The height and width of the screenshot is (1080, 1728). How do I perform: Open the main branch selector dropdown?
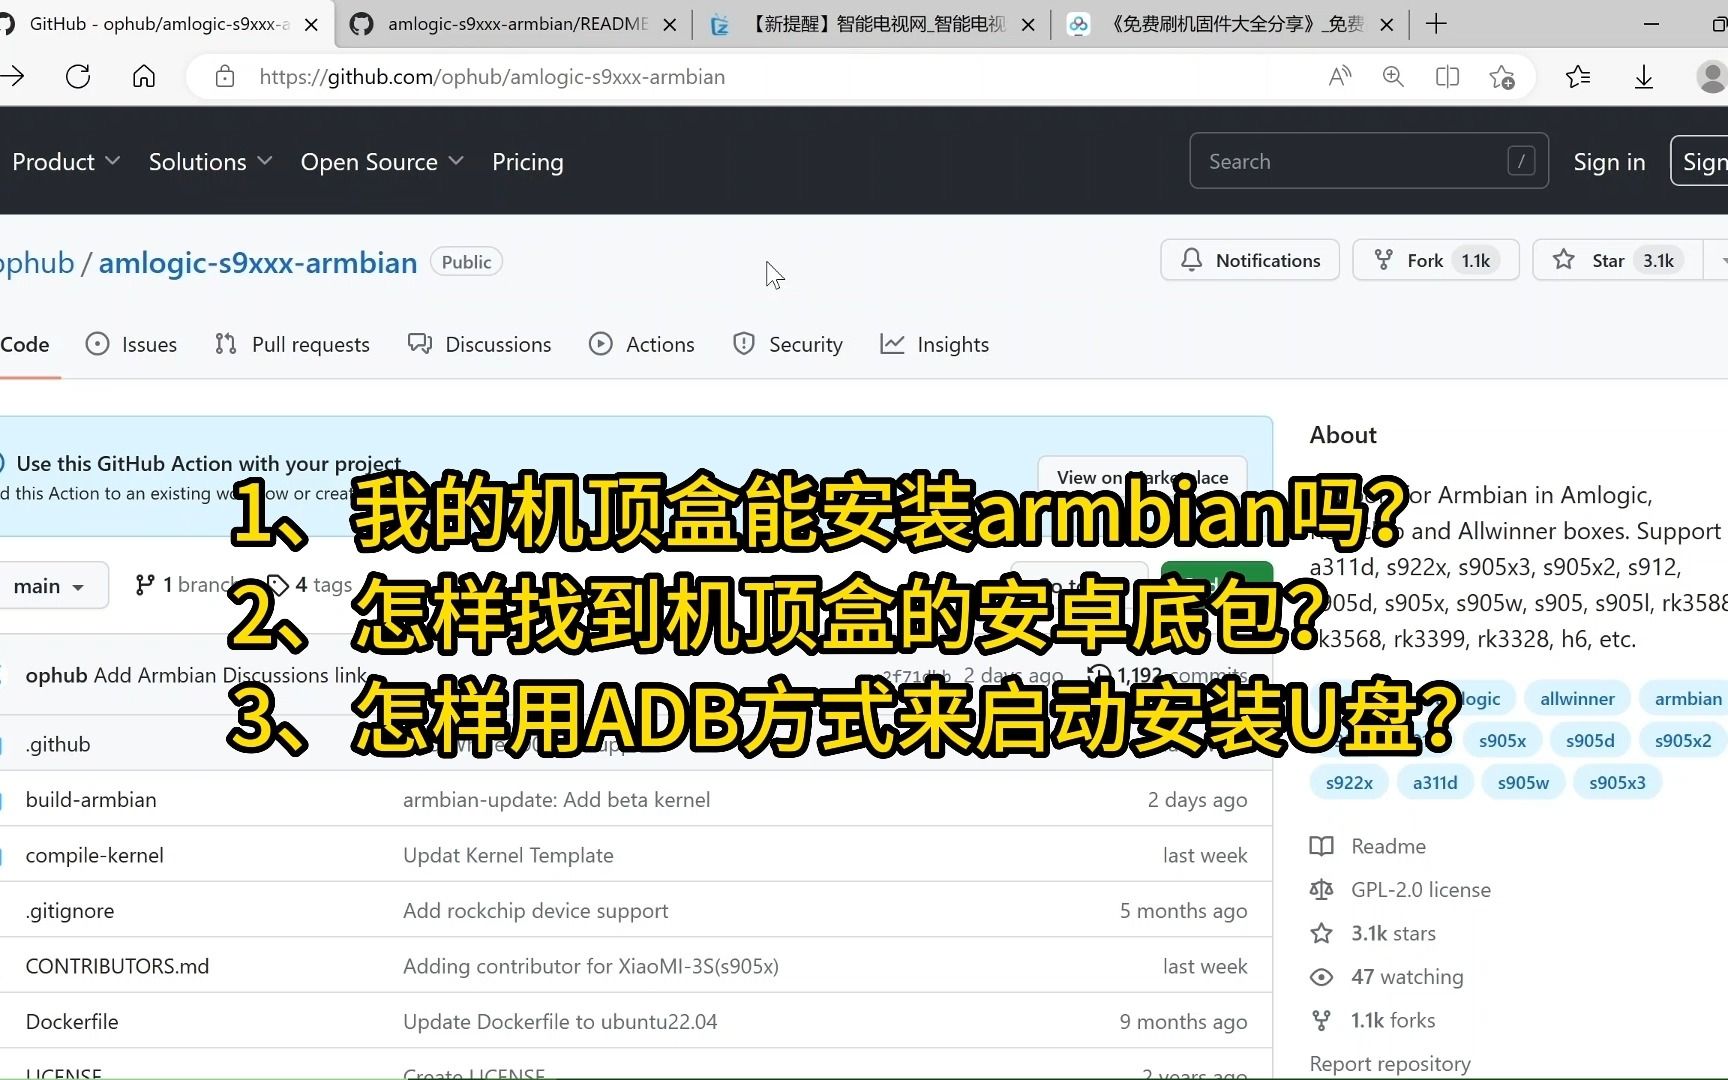(52, 586)
